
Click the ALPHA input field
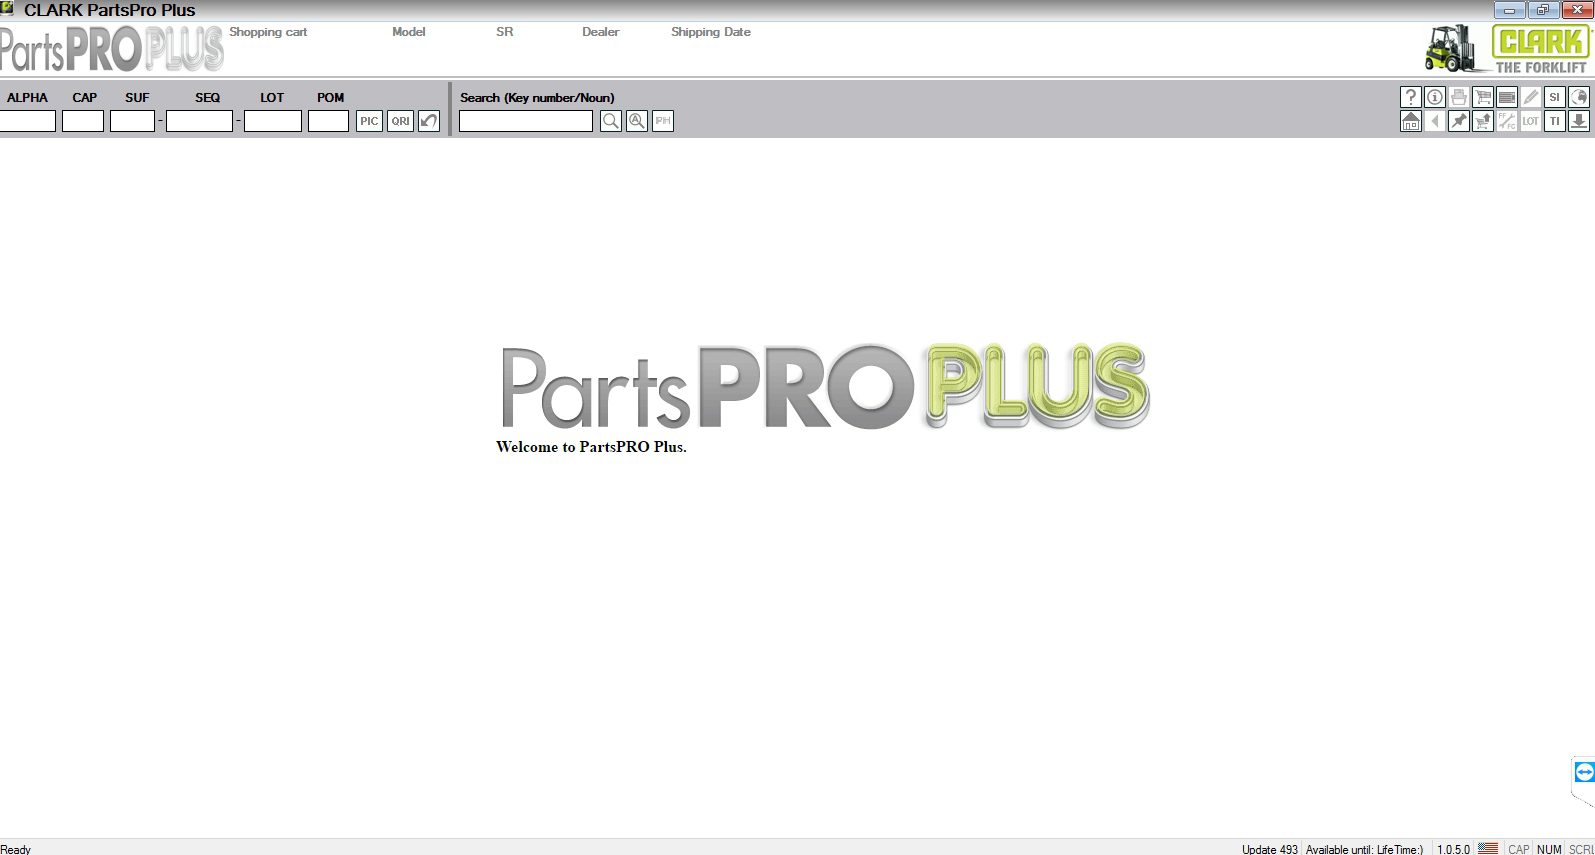(27, 121)
